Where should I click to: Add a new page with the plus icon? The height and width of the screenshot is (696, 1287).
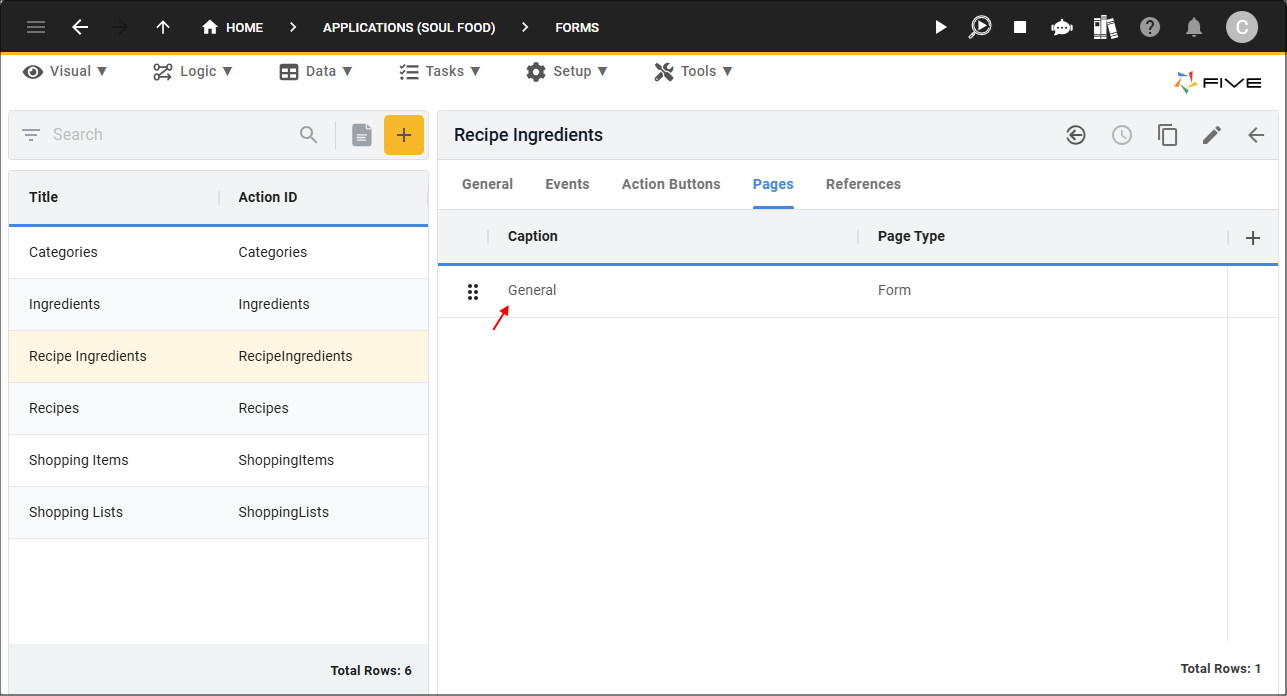(1253, 238)
